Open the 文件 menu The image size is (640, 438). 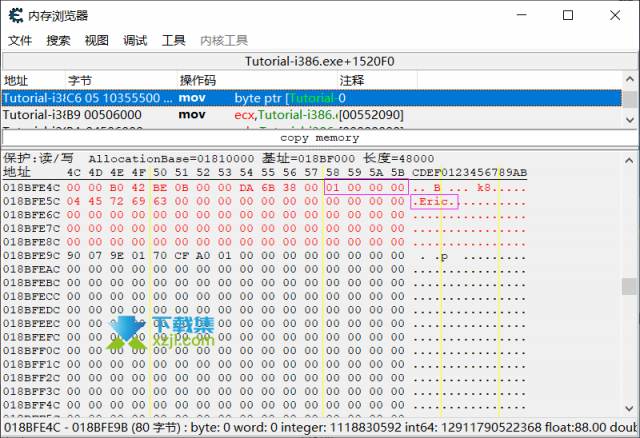click(x=20, y=40)
